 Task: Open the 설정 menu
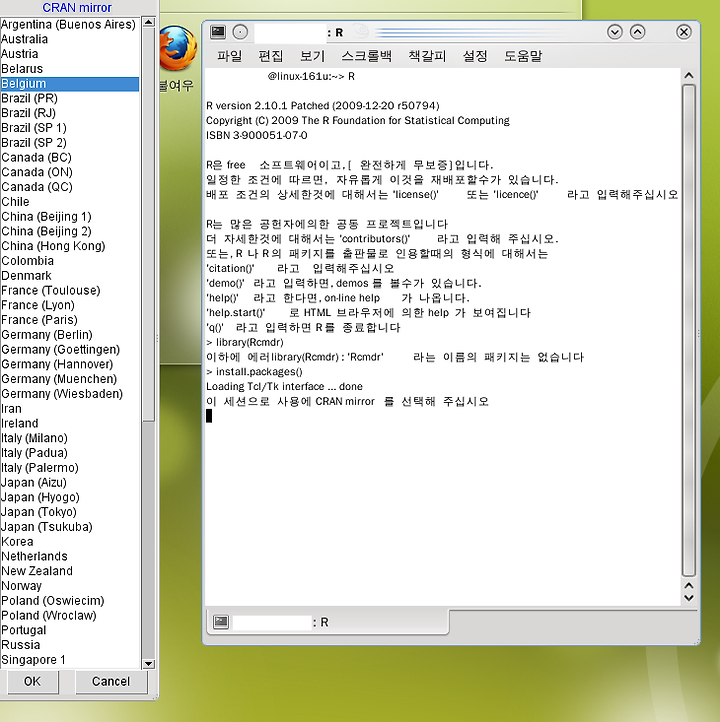coord(475,56)
